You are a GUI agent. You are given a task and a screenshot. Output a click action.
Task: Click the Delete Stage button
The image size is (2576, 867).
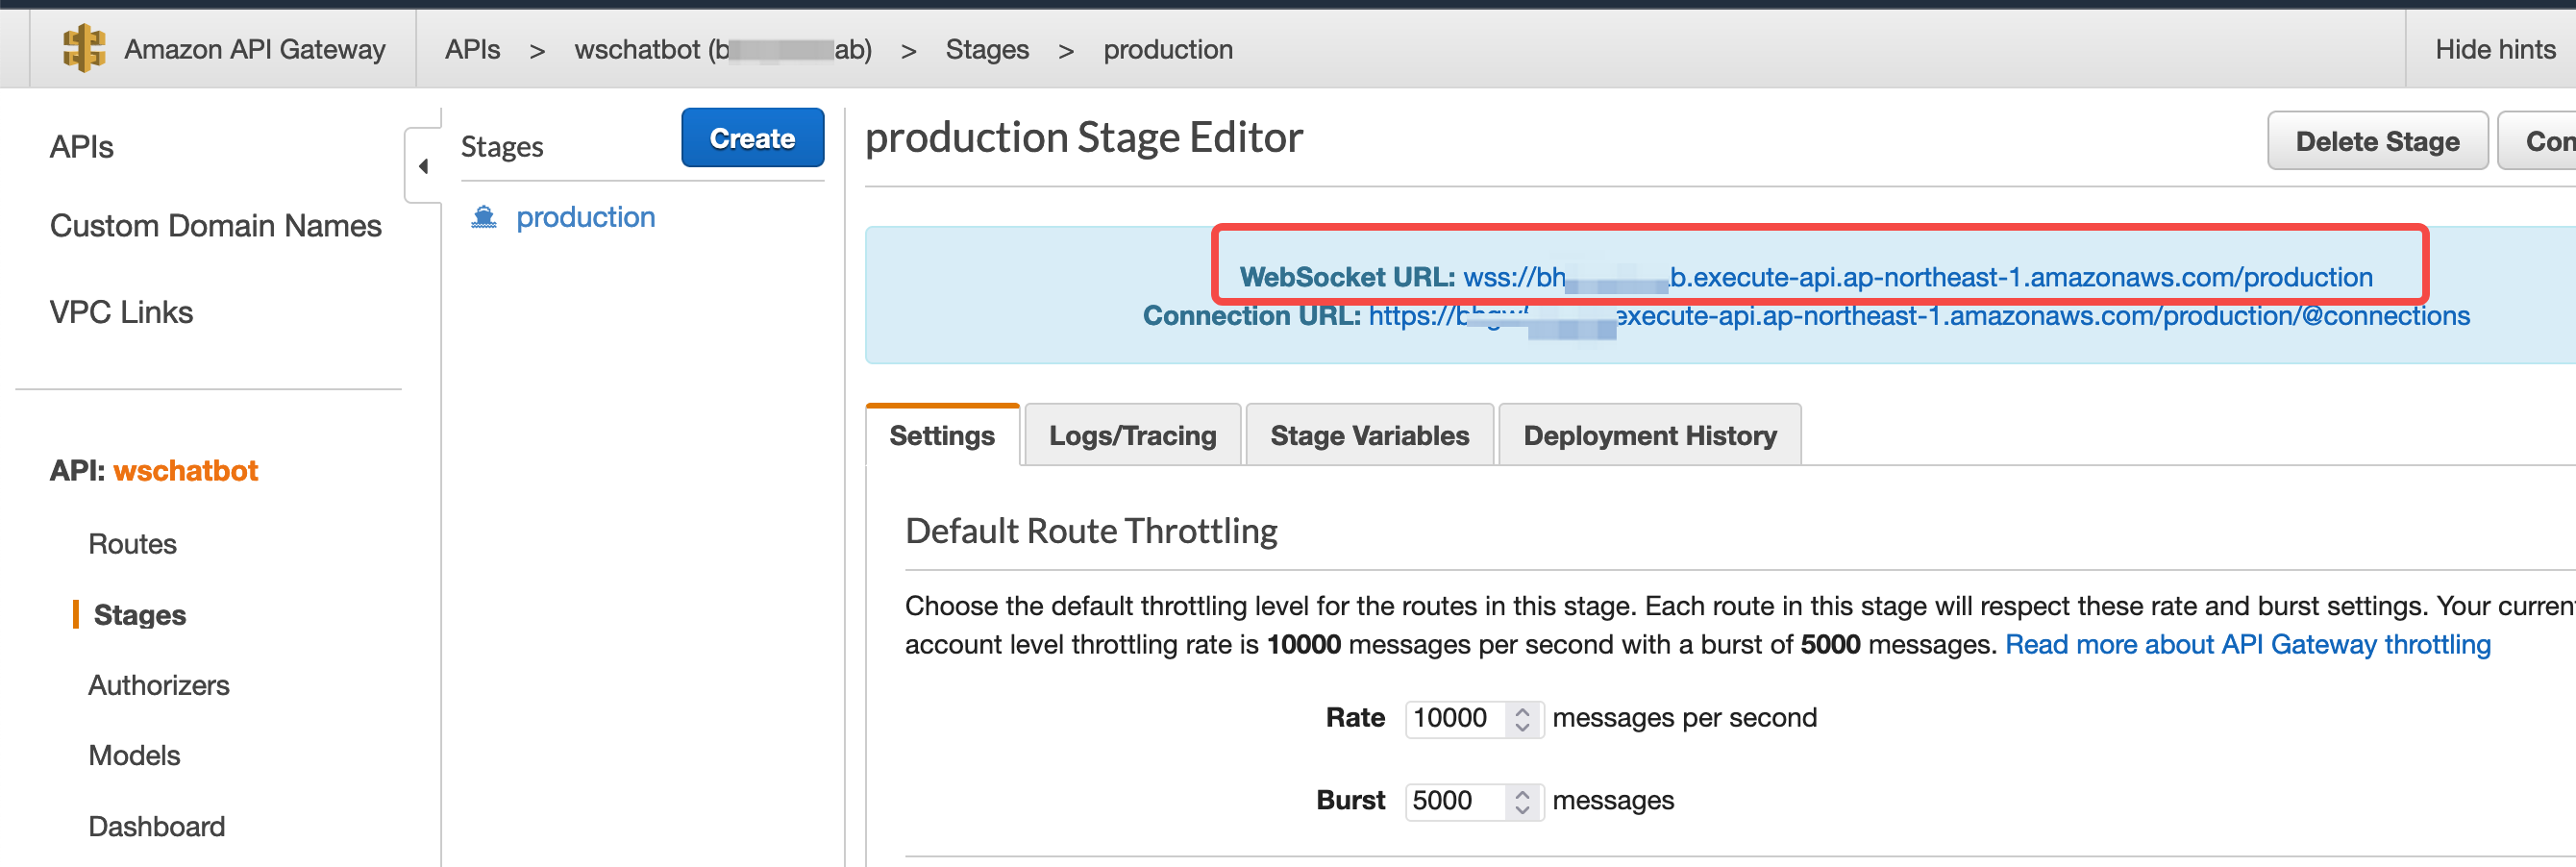[x=2377, y=141]
